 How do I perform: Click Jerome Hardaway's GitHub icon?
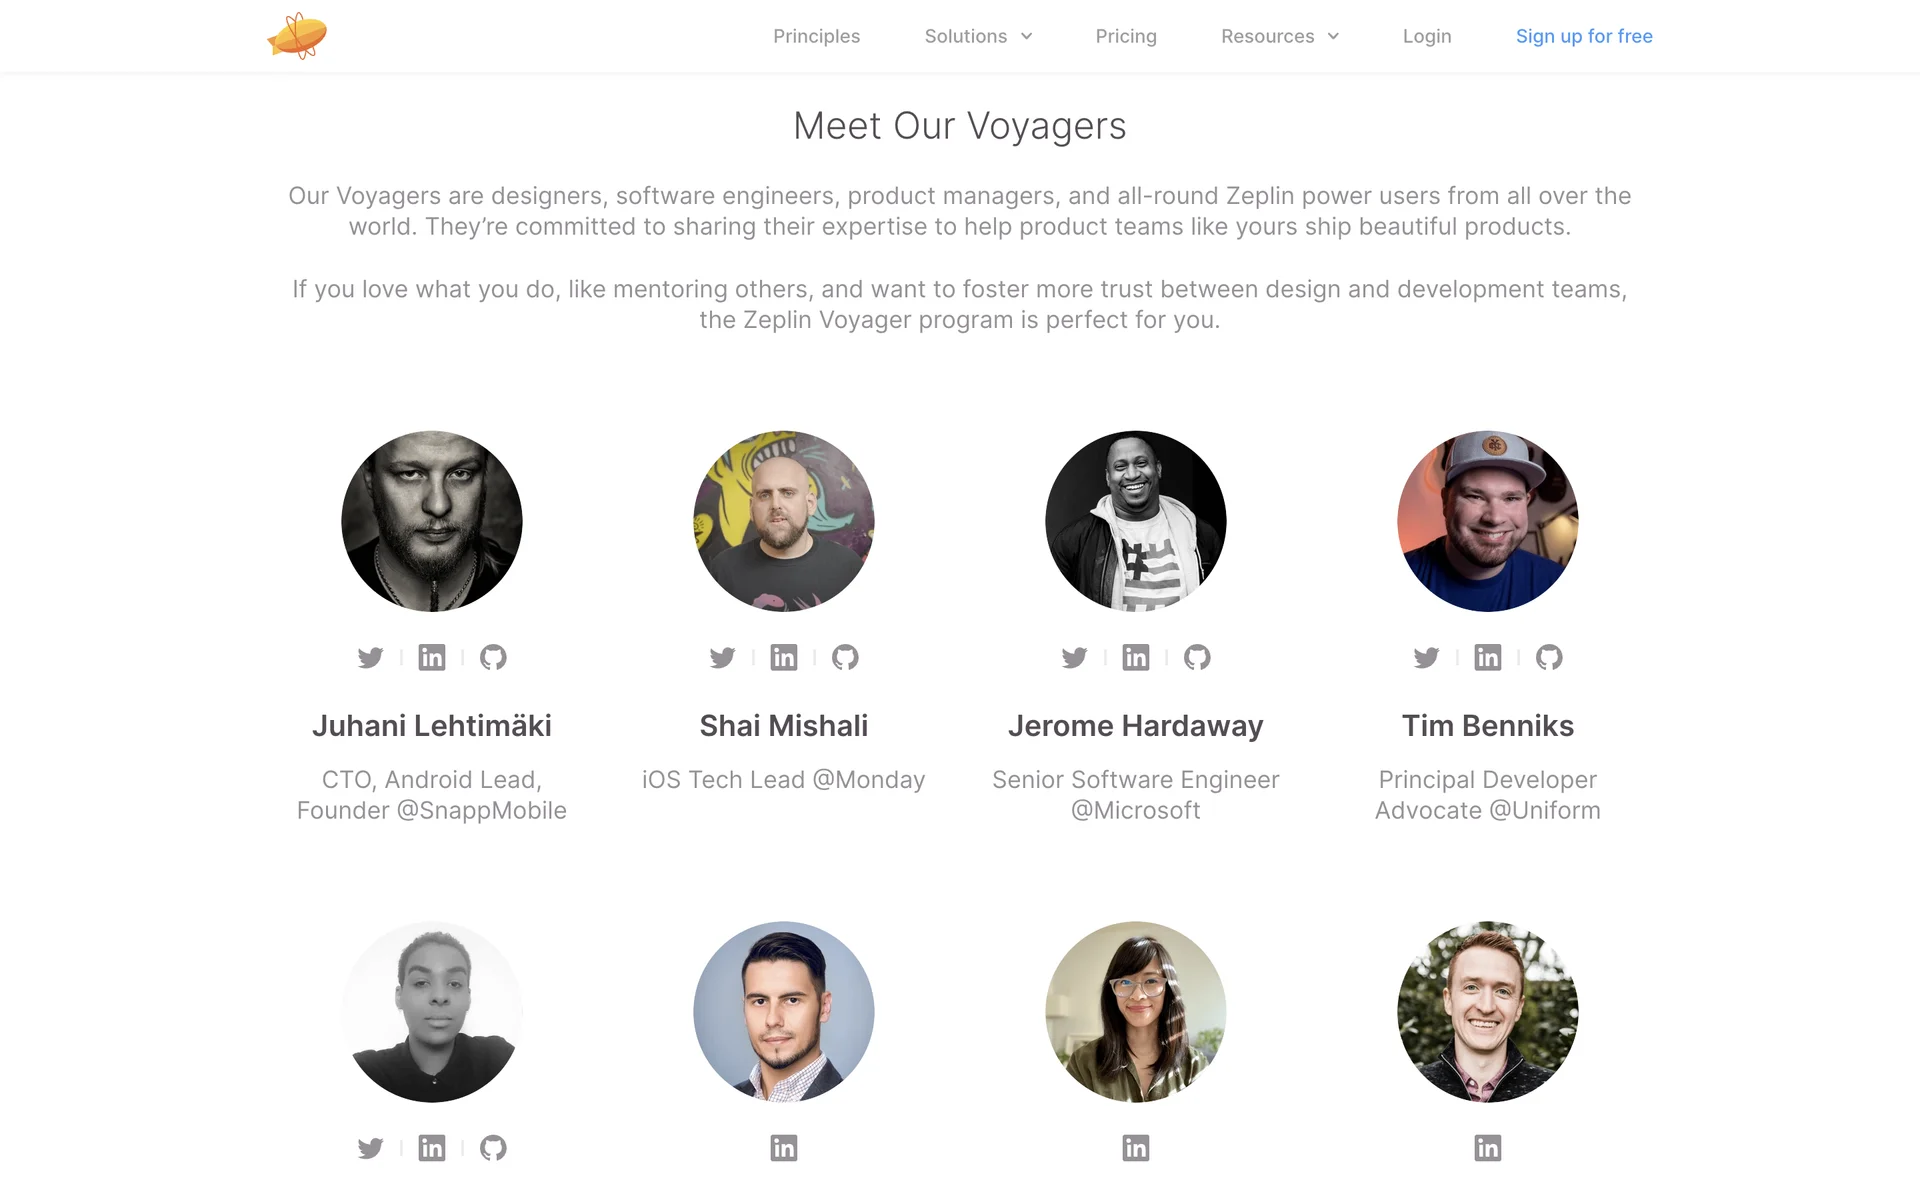click(x=1197, y=657)
